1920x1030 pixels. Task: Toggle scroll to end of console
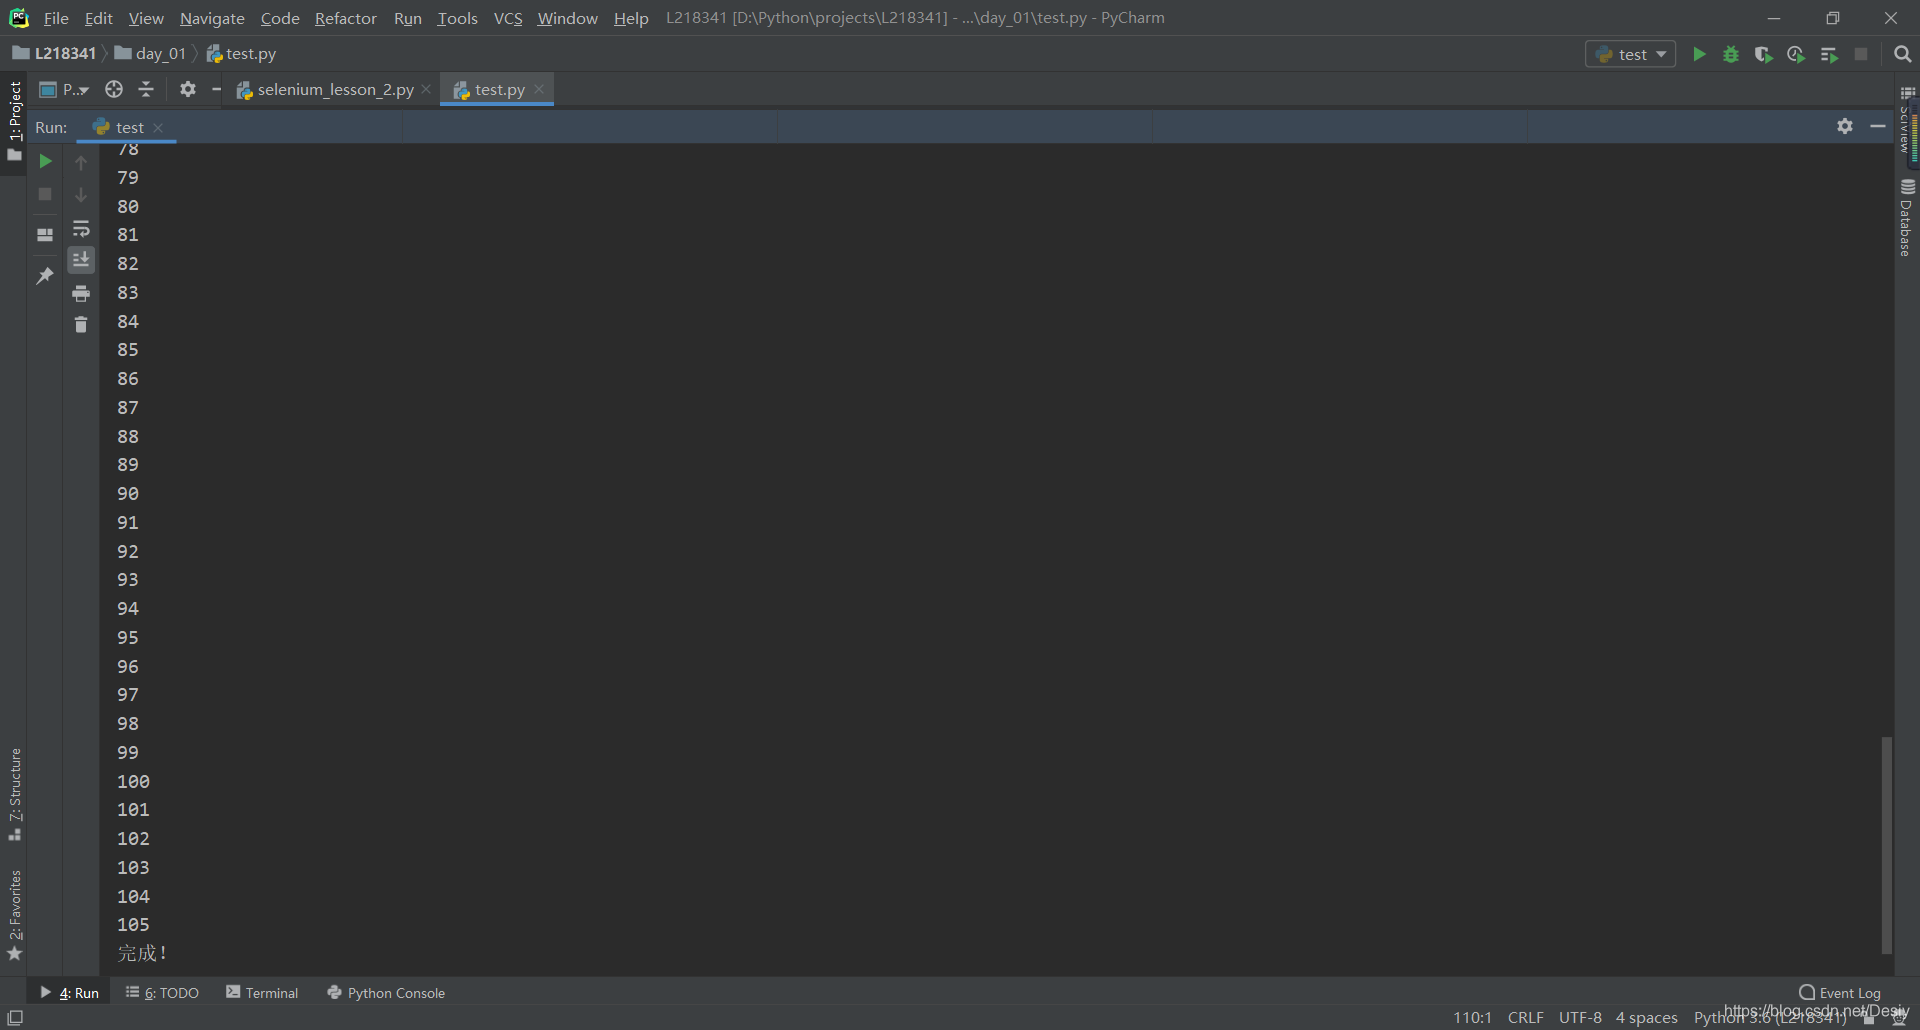(x=81, y=260)
